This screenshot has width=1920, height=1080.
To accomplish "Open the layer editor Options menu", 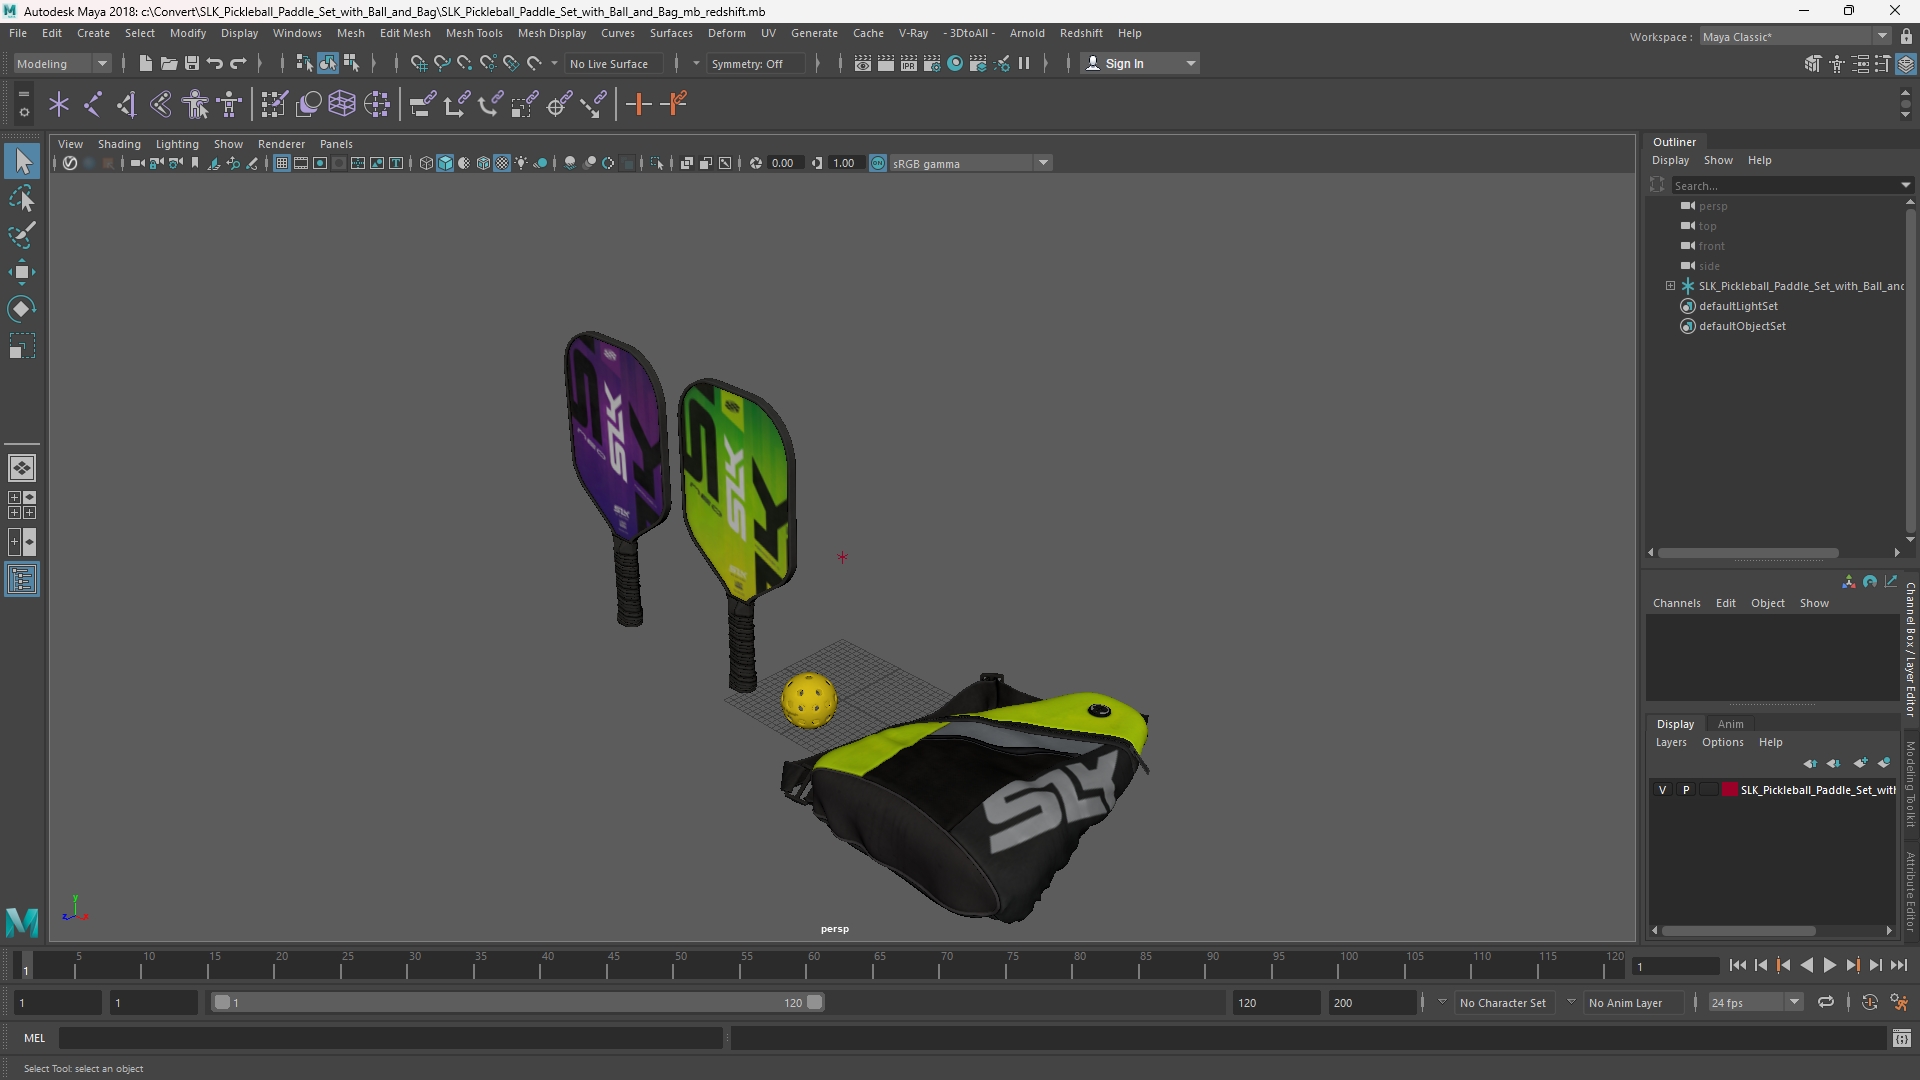I will coord(1722,742).
